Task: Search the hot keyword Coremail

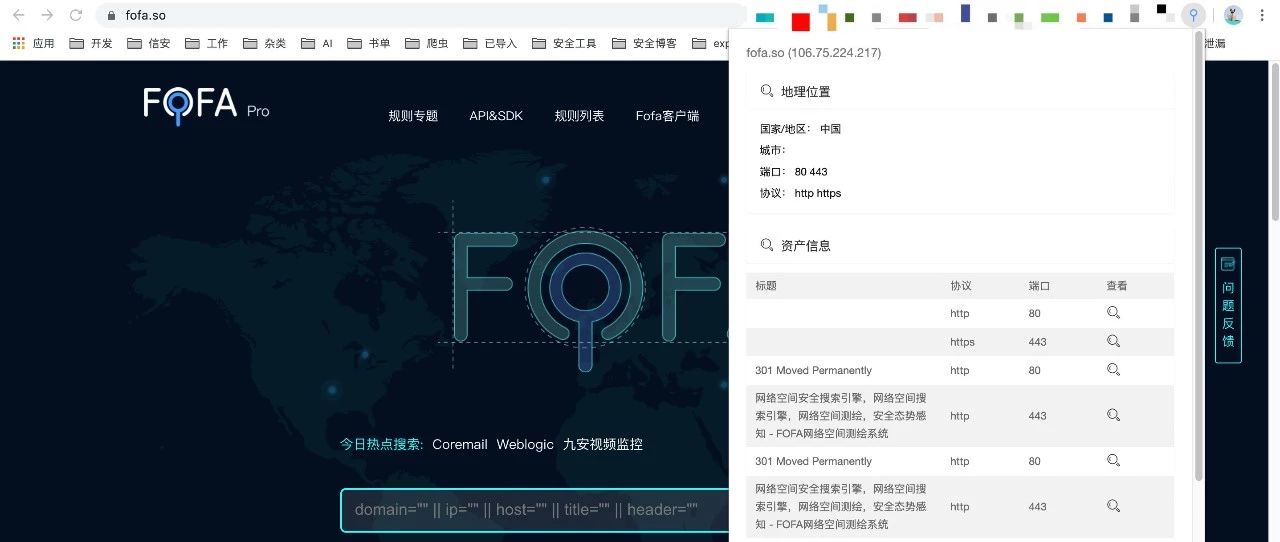Action: 460,444
